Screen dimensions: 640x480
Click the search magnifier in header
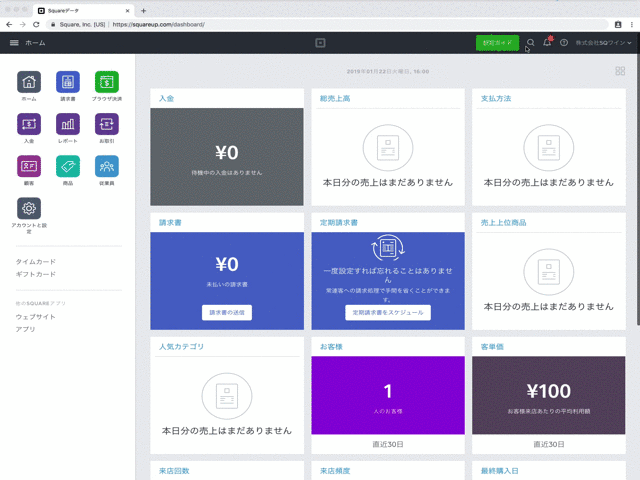531,43
